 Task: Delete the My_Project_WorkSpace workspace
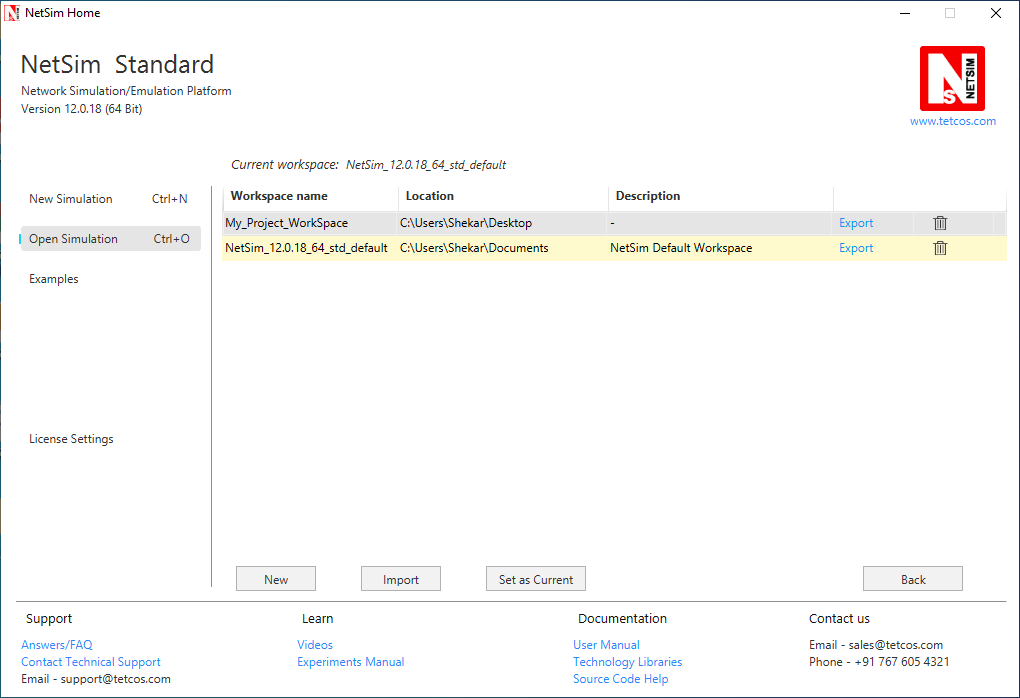939,222
